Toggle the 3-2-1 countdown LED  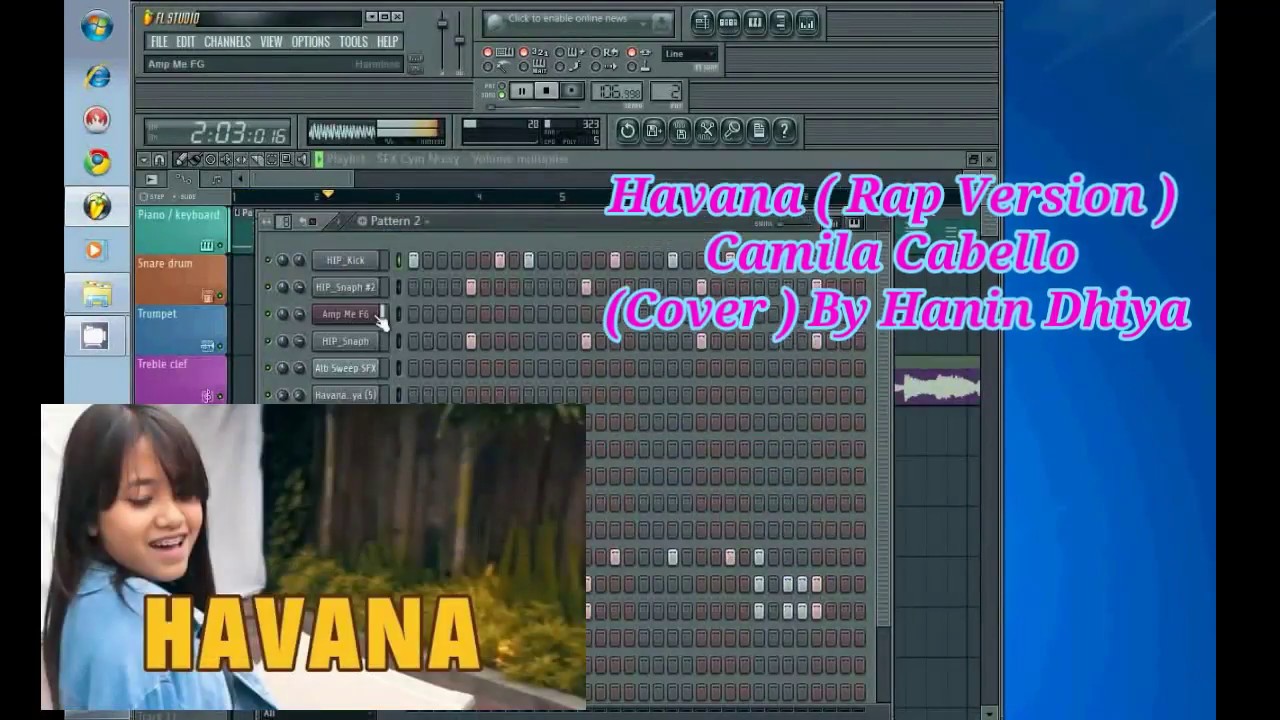click(523, 52)
